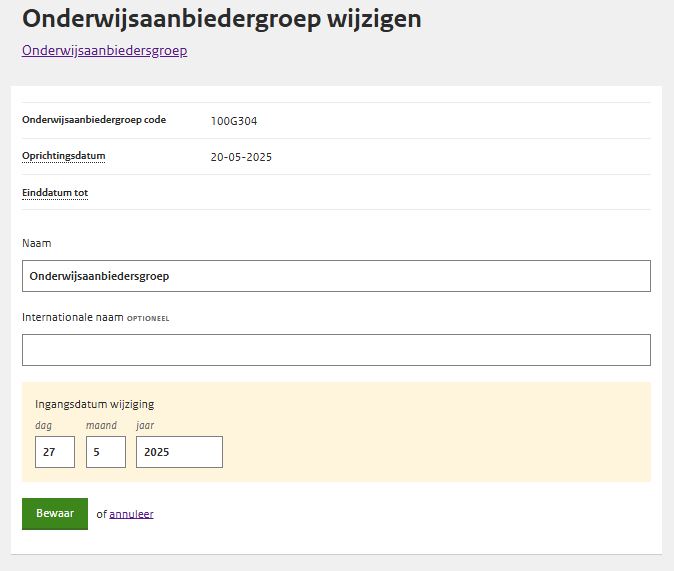This screenshot has width=674, height=571.
Task: Focus the Internationale naam input field
Action: 336,350
